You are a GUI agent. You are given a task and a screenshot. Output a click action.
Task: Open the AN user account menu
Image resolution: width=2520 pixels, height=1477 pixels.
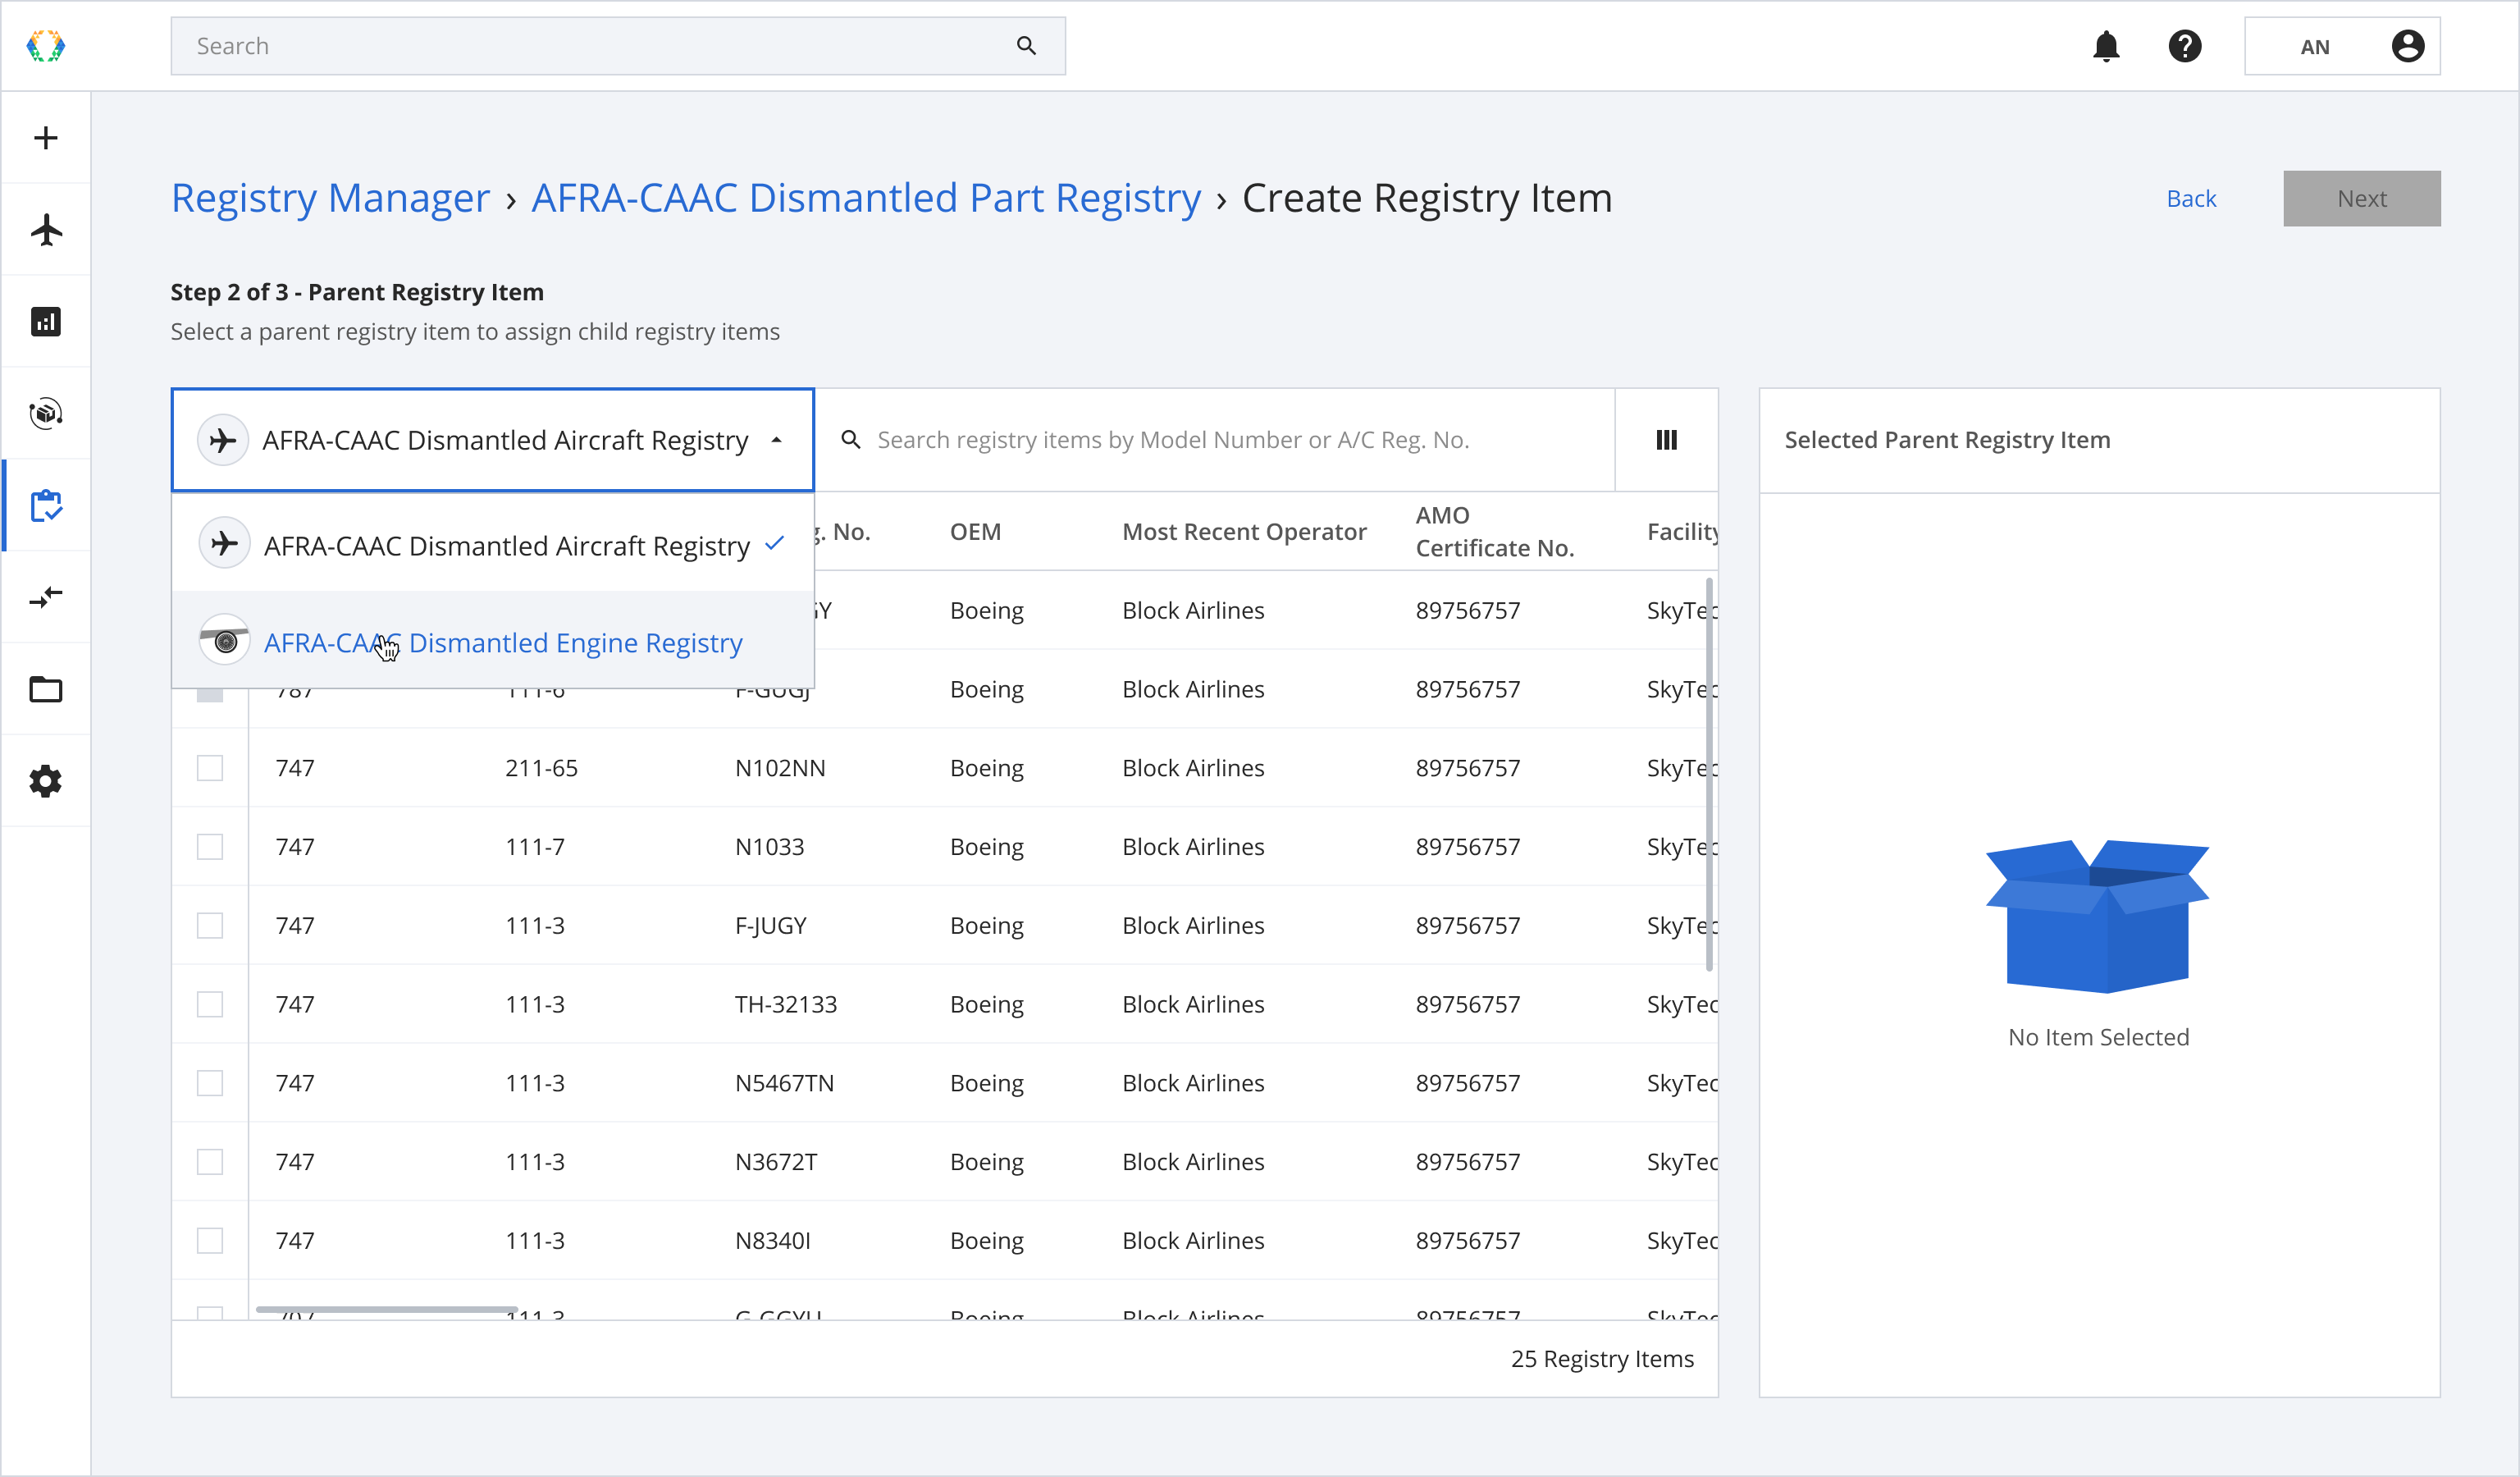coord(2342,46)
